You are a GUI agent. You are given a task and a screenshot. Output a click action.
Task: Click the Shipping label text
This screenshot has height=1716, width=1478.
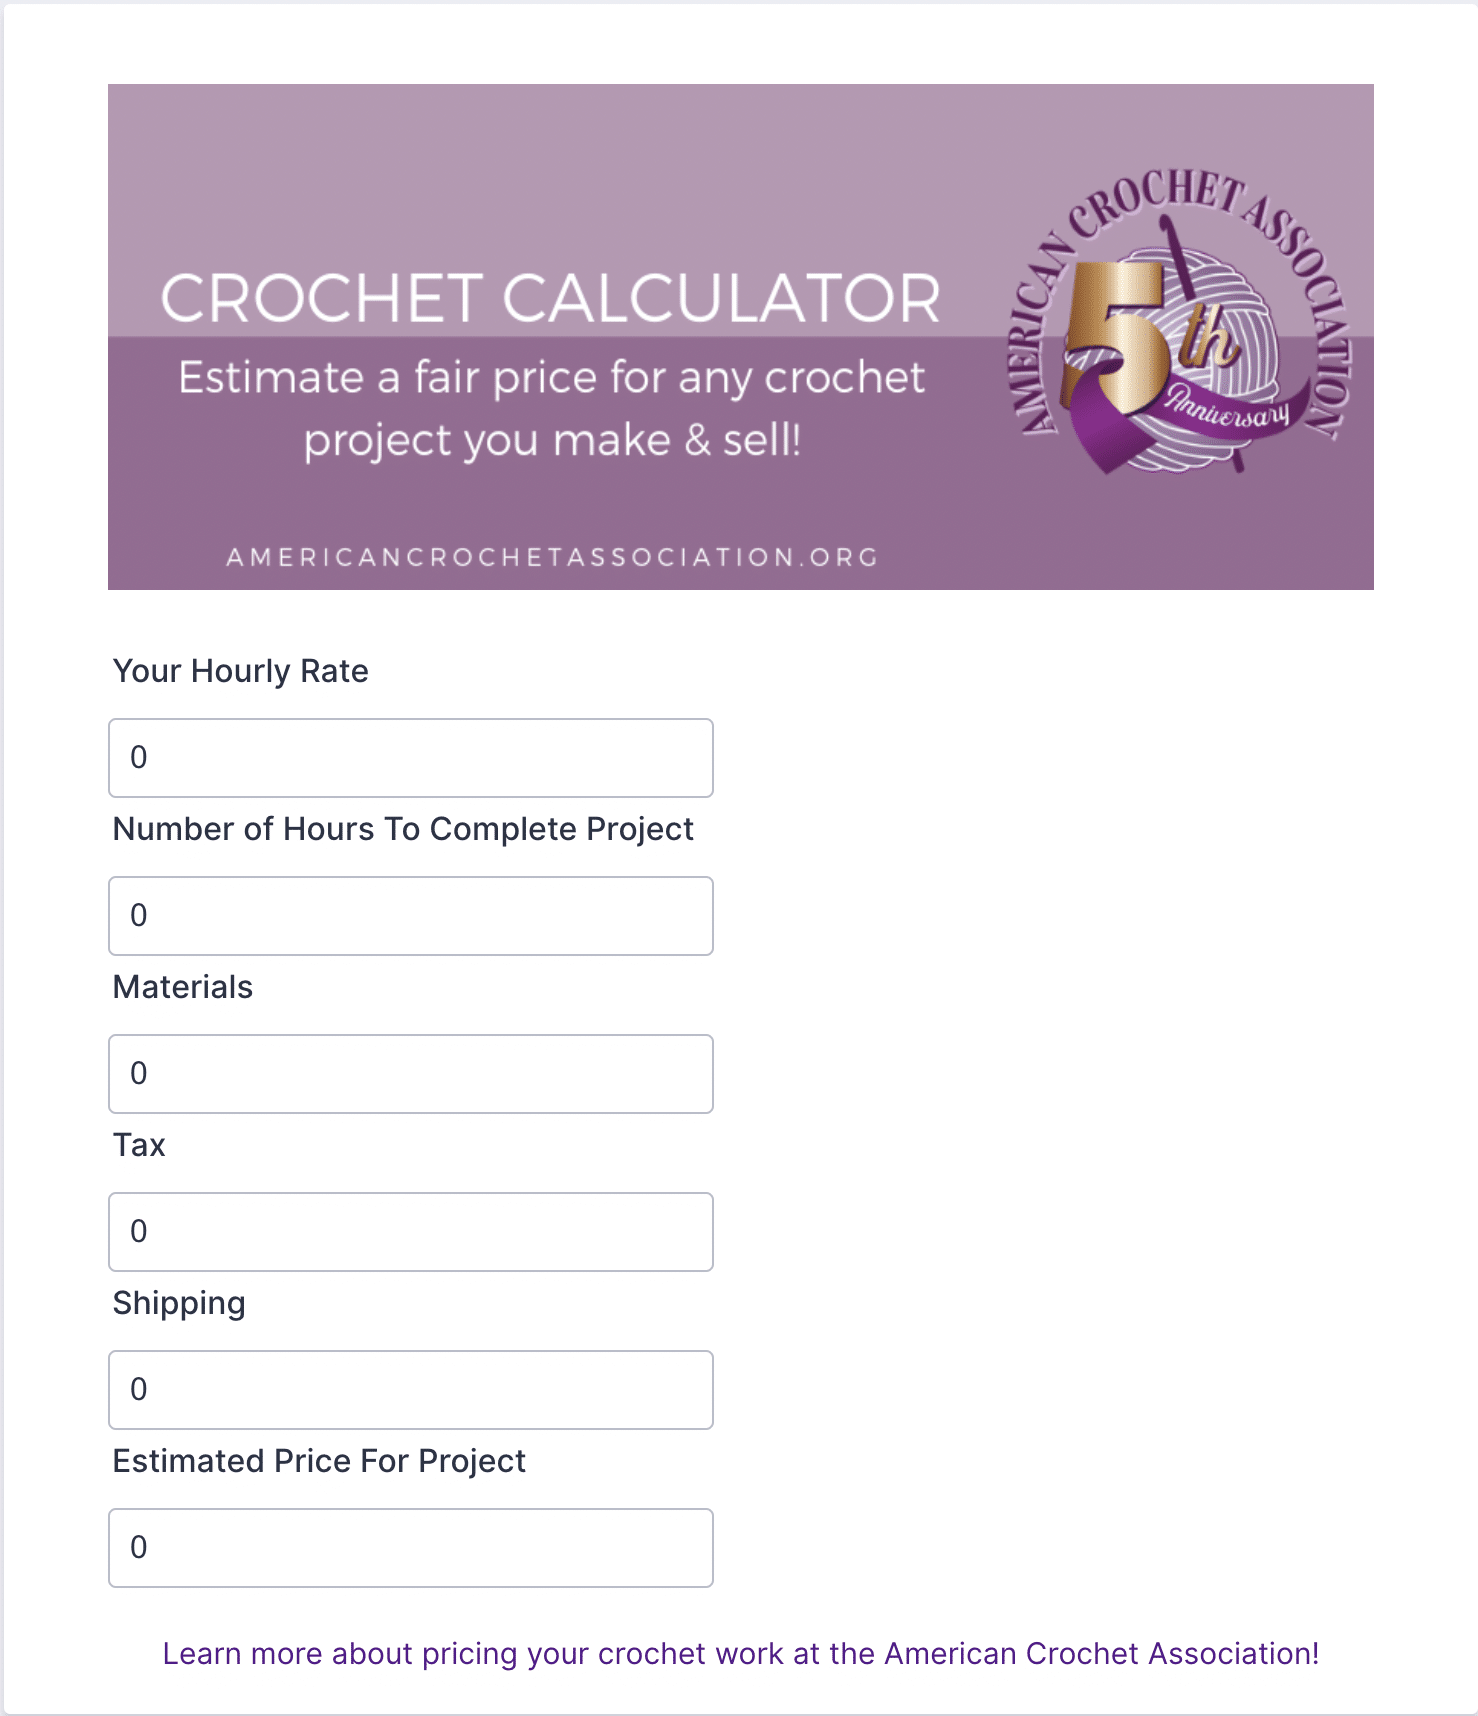click(x=179, y=1304)
